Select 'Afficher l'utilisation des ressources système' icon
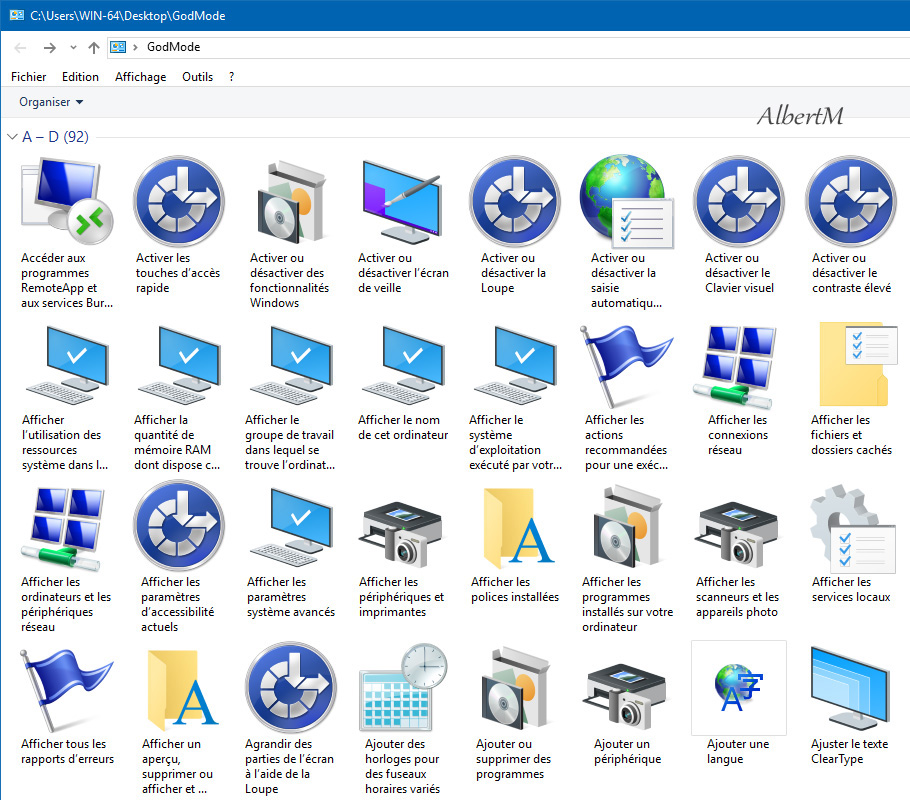The image size is (910, 800). click(x=67, y=365)
